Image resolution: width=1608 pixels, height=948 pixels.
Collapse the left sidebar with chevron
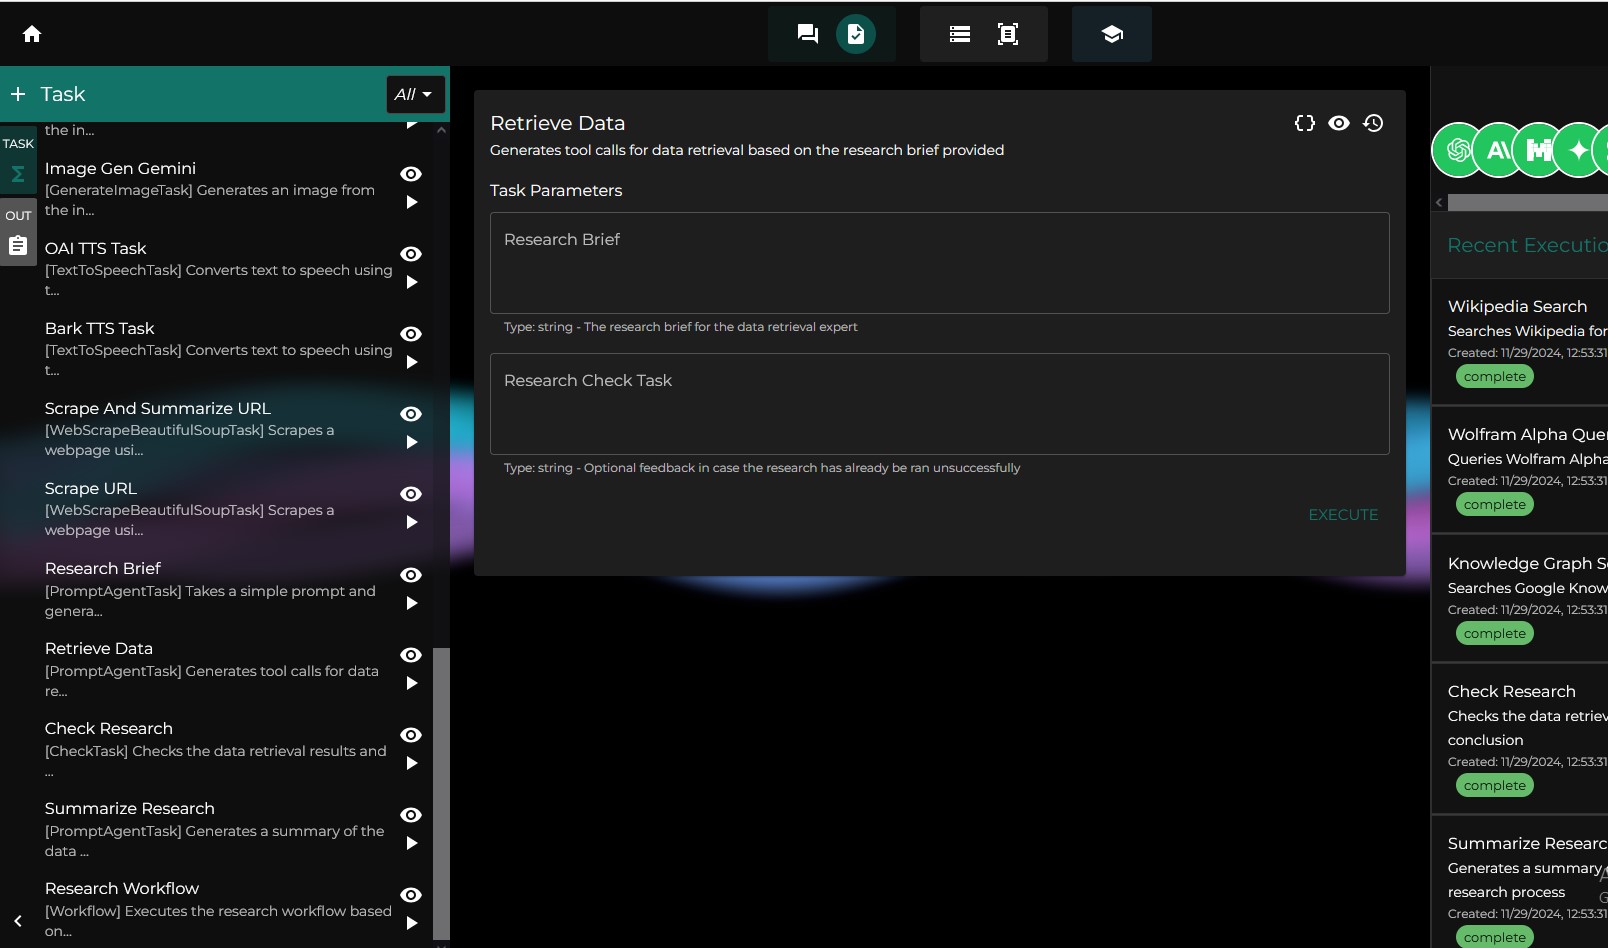click(18, 921)
